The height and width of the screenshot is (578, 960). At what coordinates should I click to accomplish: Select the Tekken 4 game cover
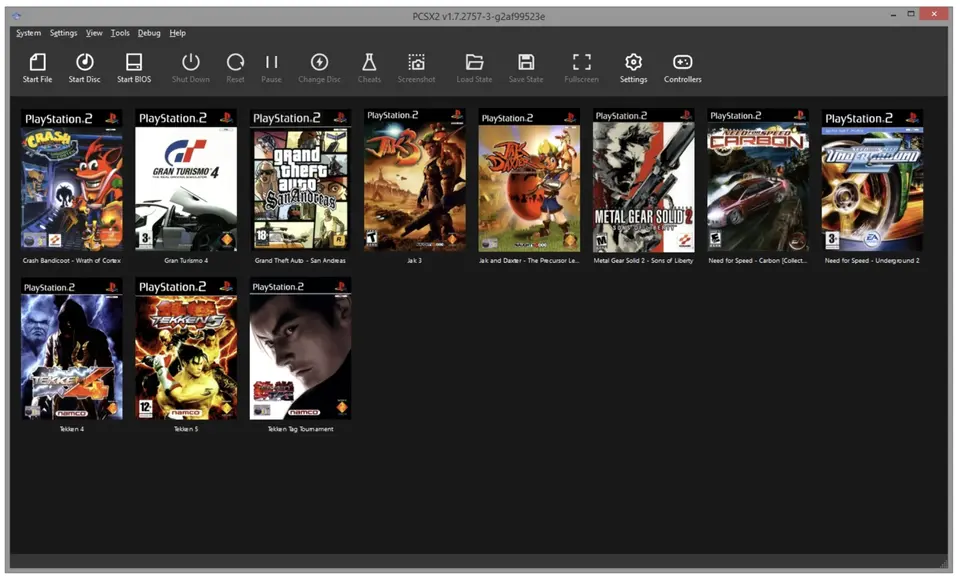pos(72,349)
